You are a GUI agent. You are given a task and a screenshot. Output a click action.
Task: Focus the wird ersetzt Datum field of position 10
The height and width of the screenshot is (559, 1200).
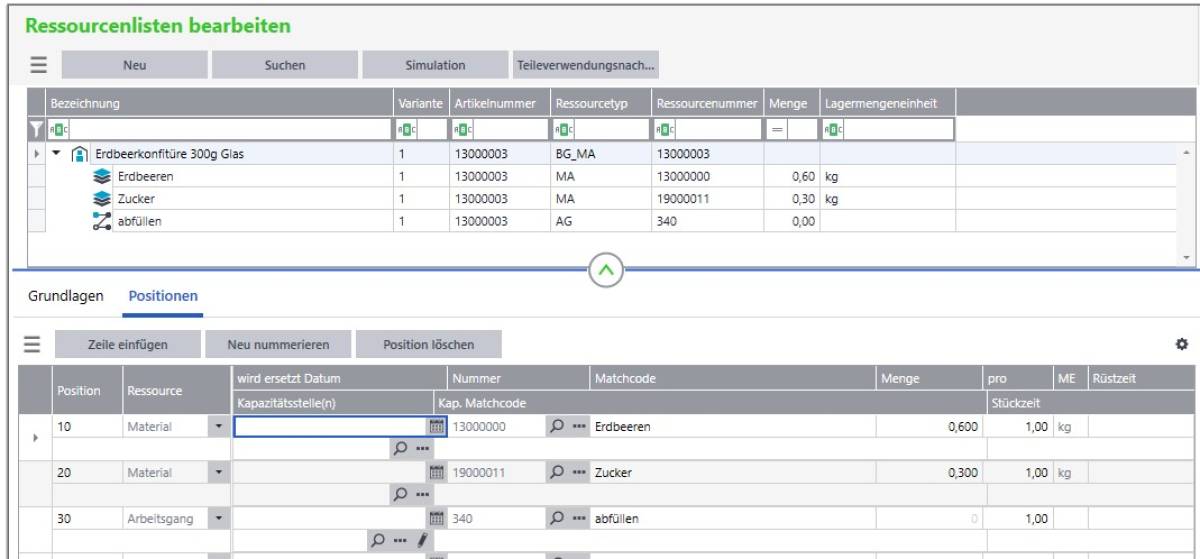coord(329,427)
